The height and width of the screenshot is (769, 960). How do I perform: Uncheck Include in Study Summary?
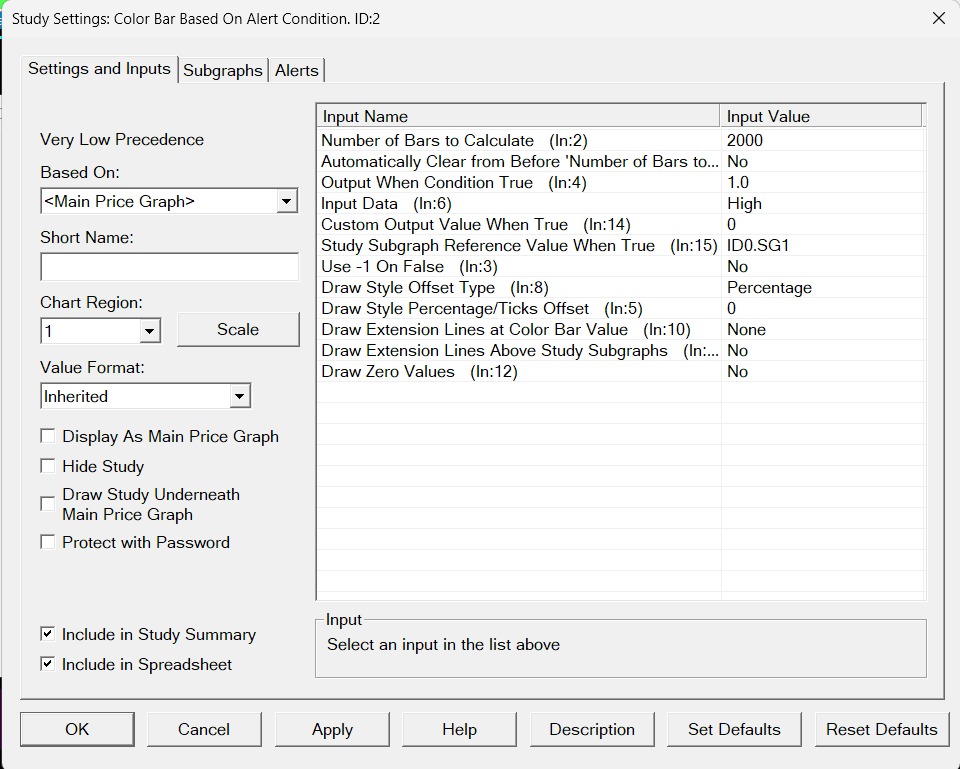click(48, 634)
